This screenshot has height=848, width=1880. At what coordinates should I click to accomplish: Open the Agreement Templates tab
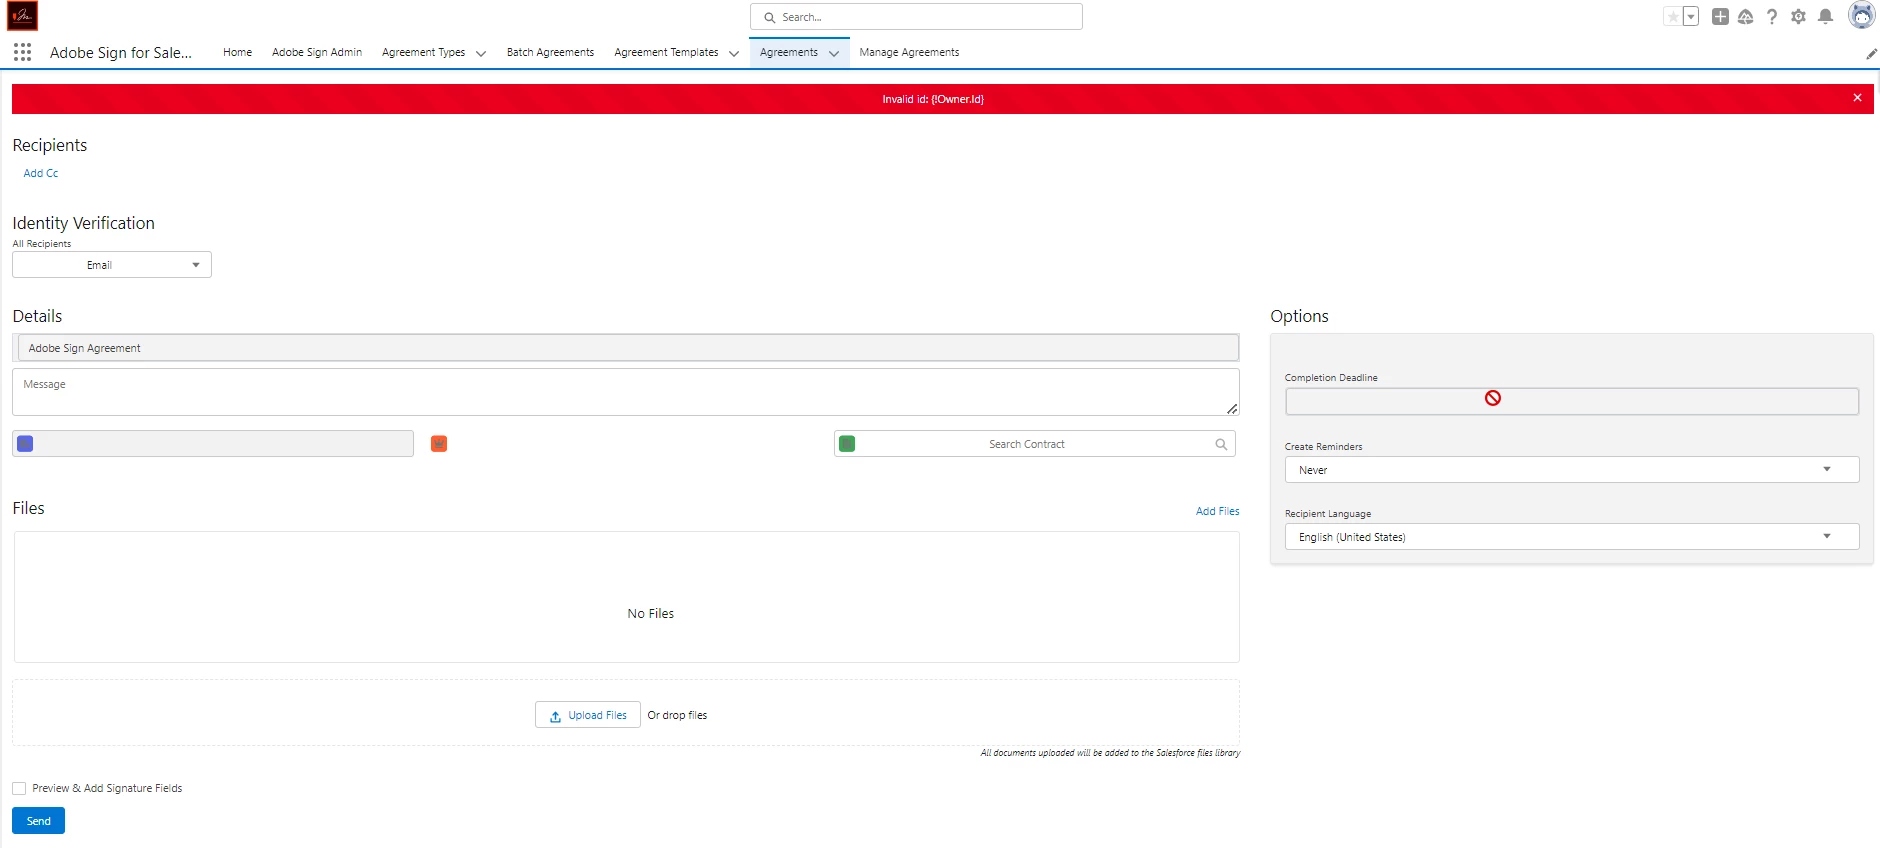point(666,52)
